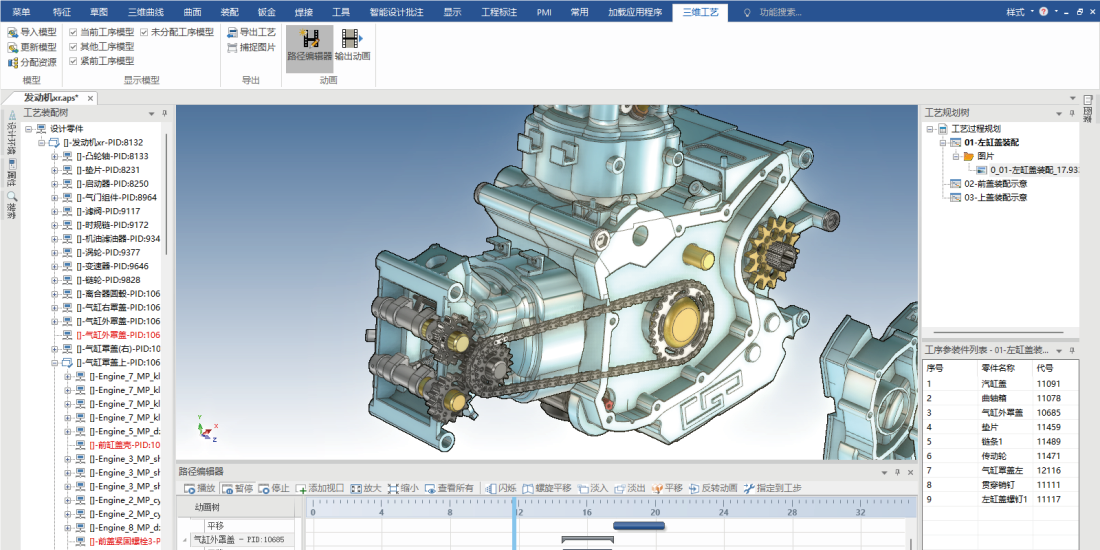Viewport: 1100px width, 550px height.
Task: Toggle the 当前工序模型 checkbox
Action: [73, 32]
